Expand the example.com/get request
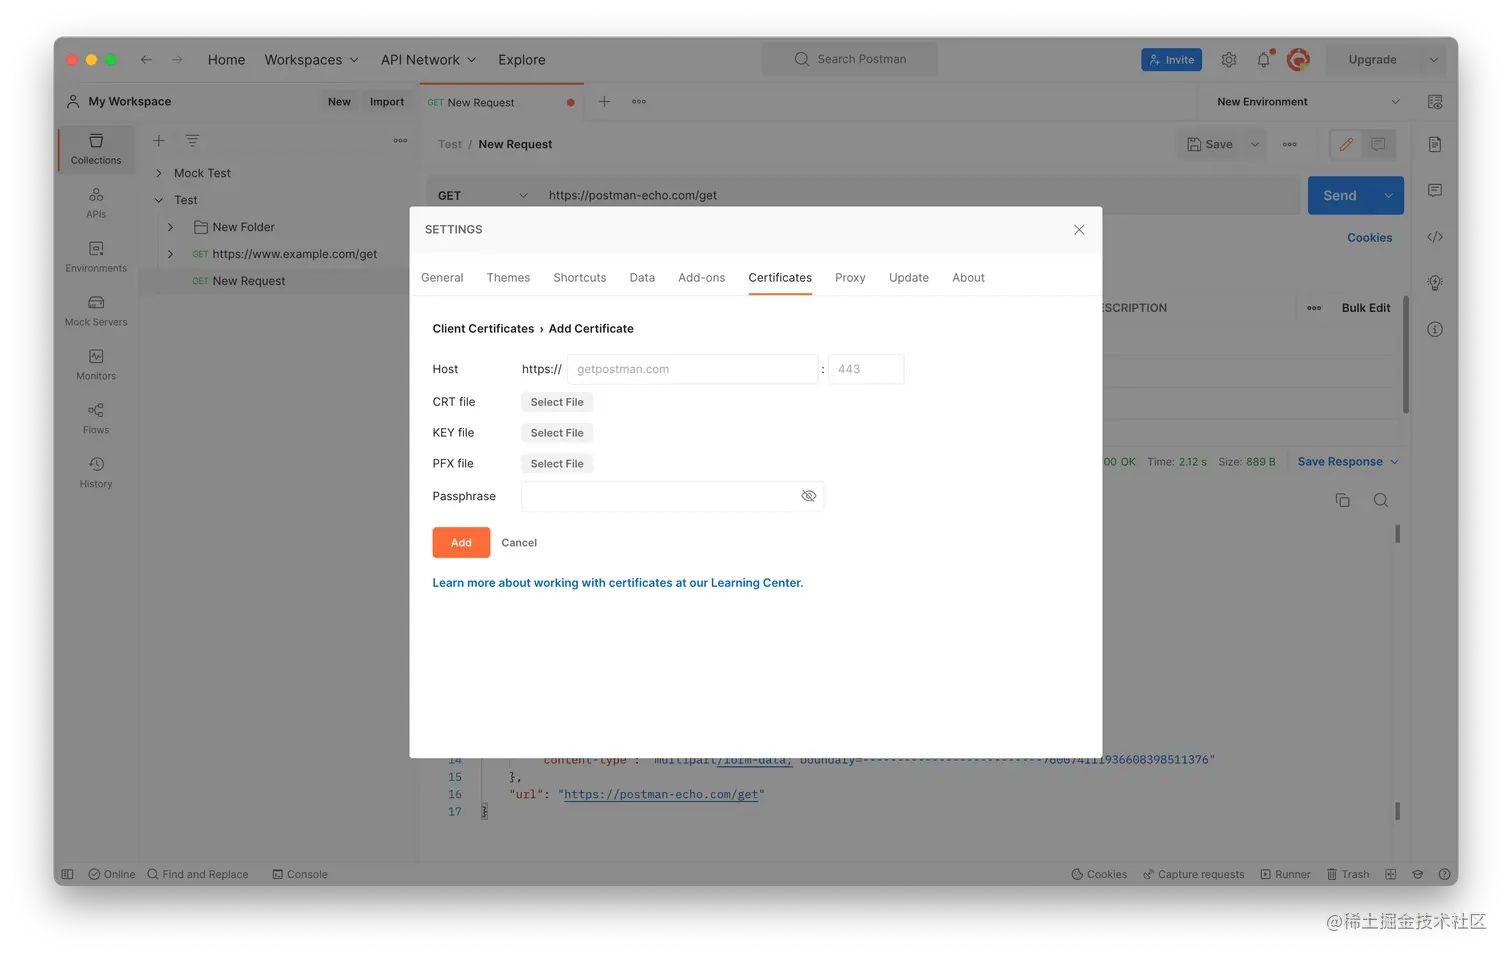 click(x=170, y=254)
